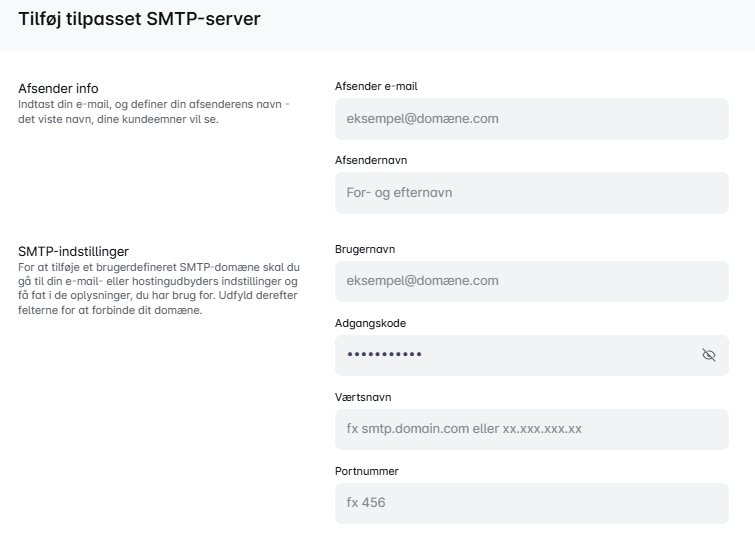
Task: Click the "Afsender info" section heading
Action: tap(58, 88)
